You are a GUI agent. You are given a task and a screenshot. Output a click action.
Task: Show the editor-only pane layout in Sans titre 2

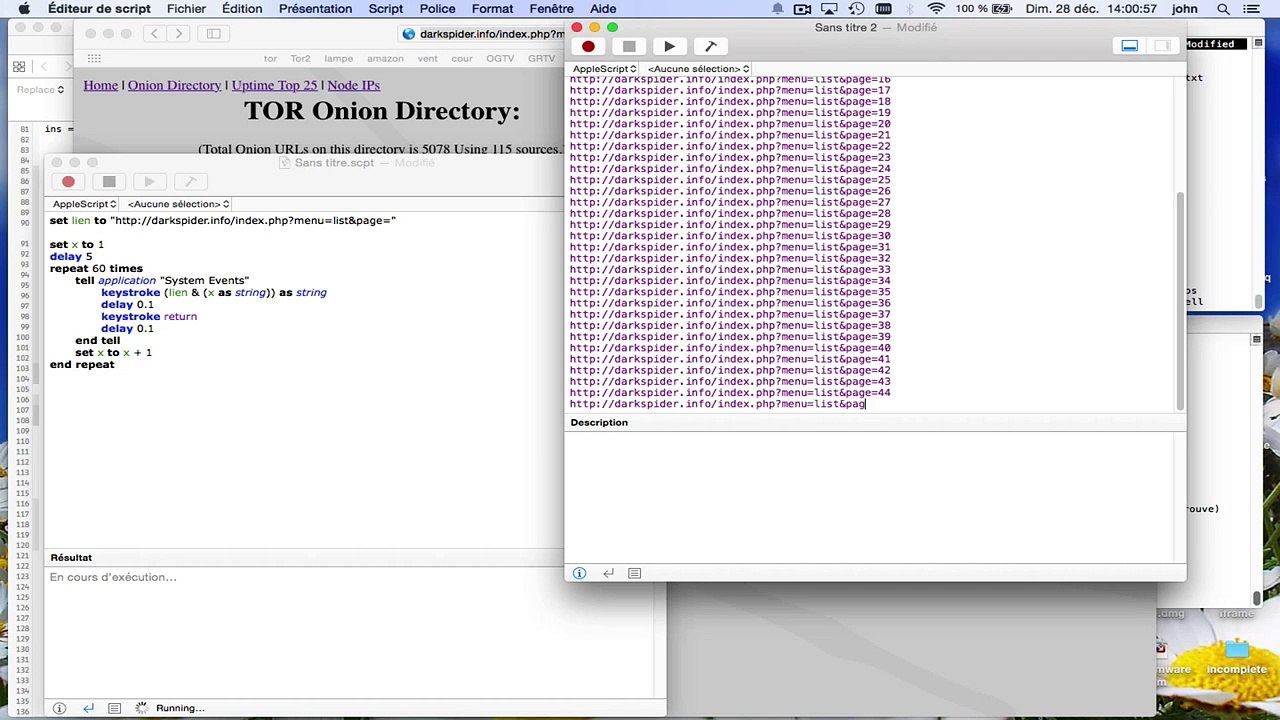[1129, 46]
